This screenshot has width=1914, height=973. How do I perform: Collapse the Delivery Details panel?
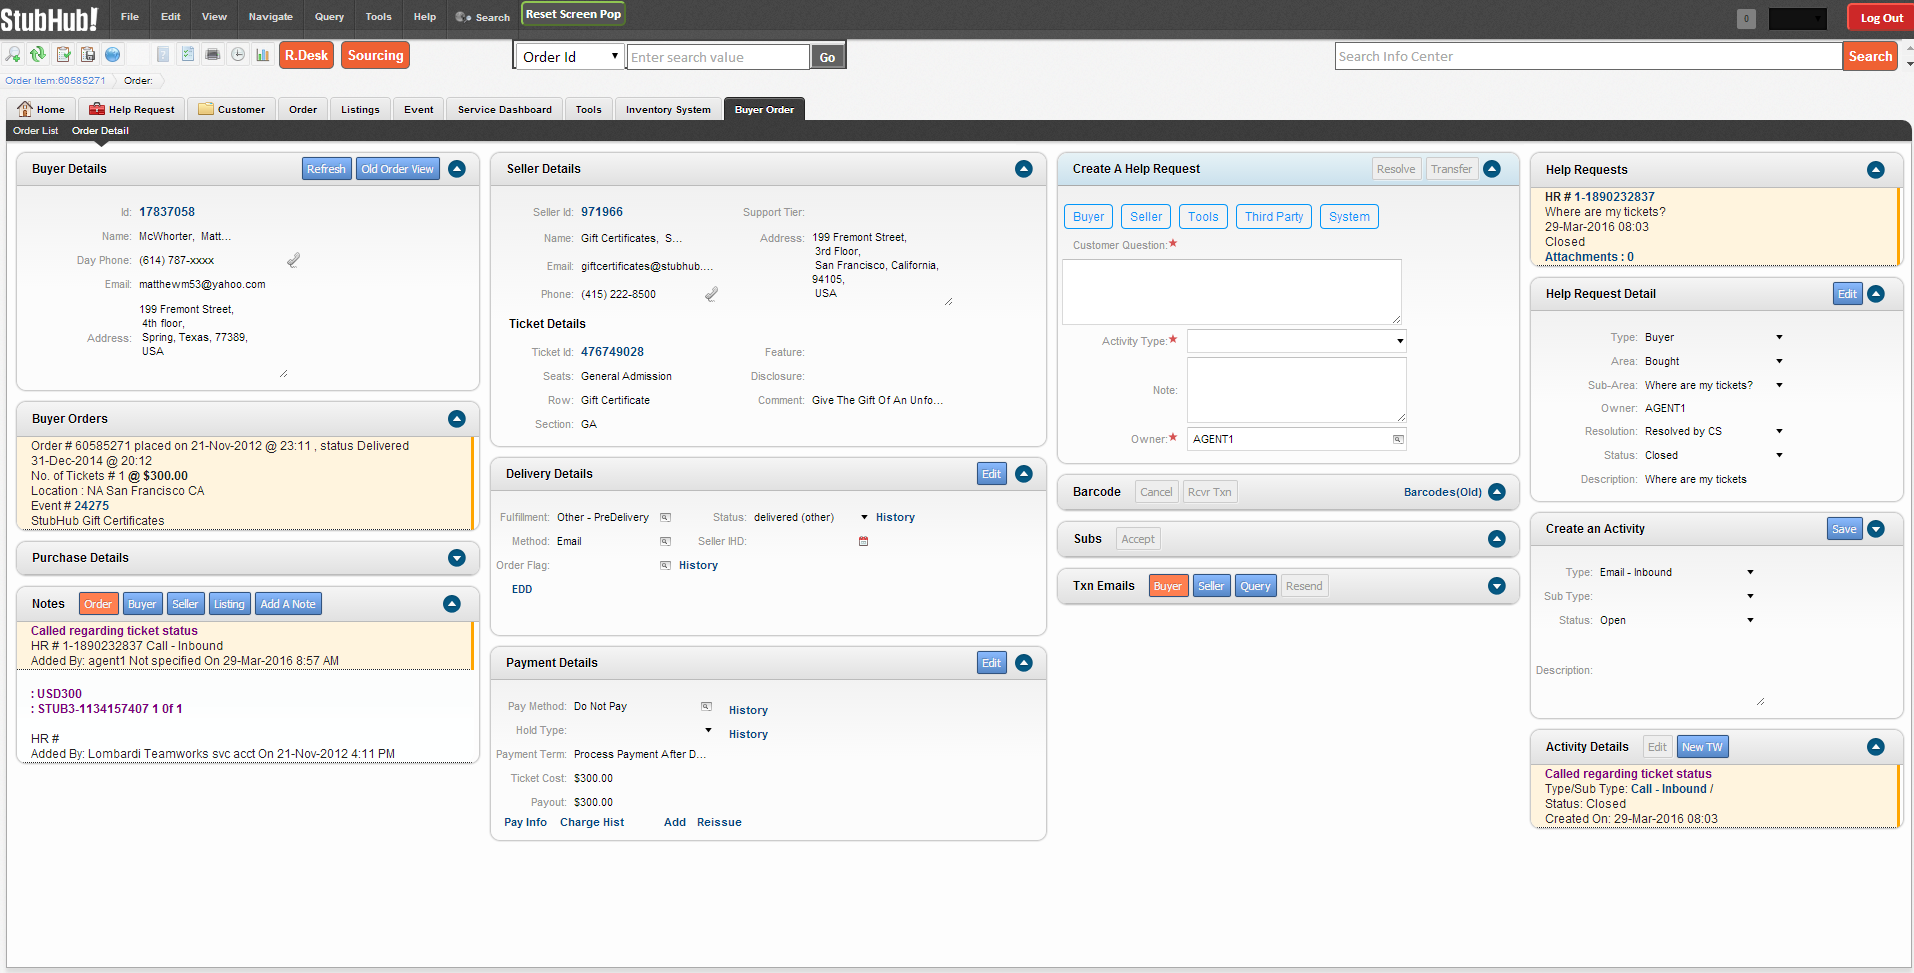tap(1024, 474)
